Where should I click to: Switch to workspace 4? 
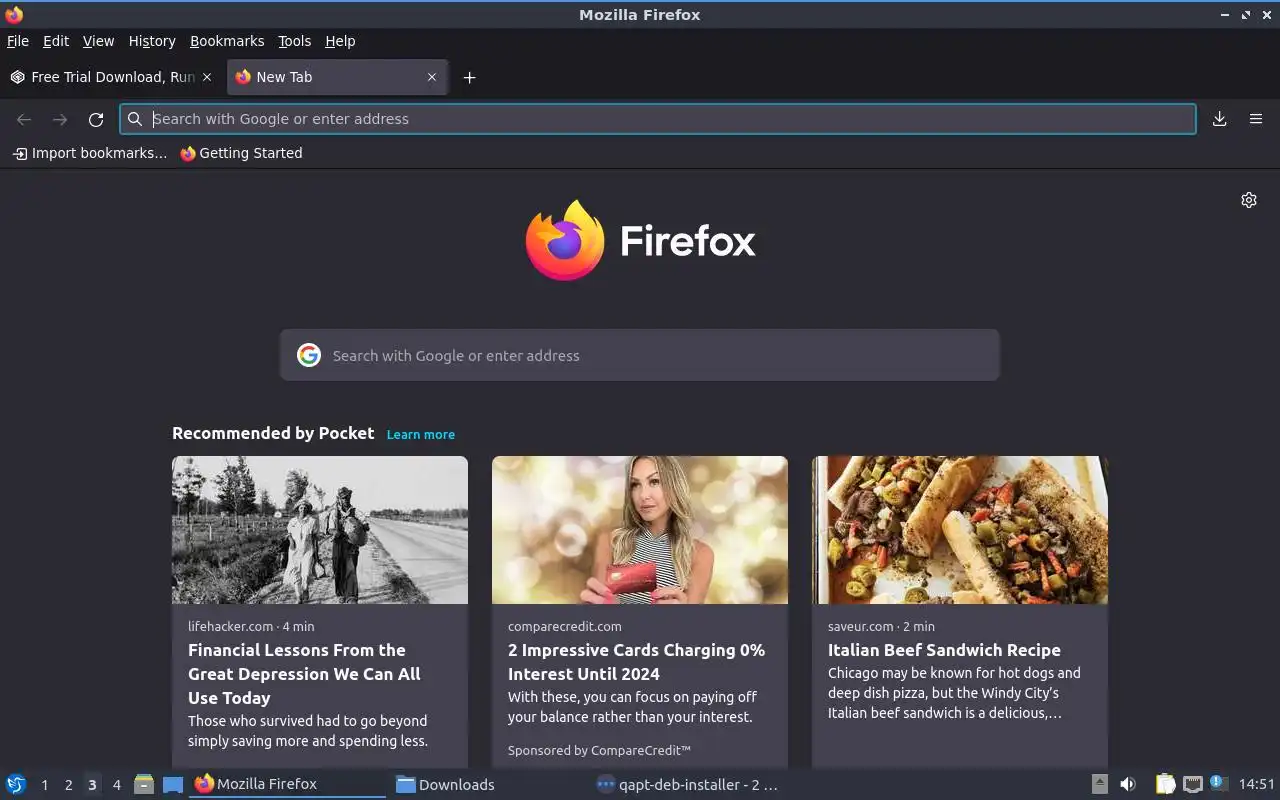click(x=116, y=785)
